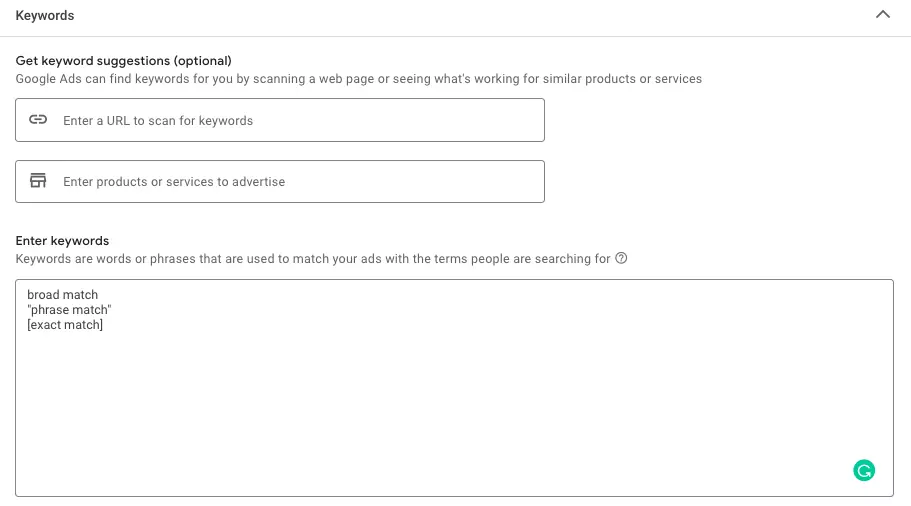Image resolution: width=911 pixels, height=506 pixels.
Task: Click the link icon in URL field
Action: pos(38,120)
